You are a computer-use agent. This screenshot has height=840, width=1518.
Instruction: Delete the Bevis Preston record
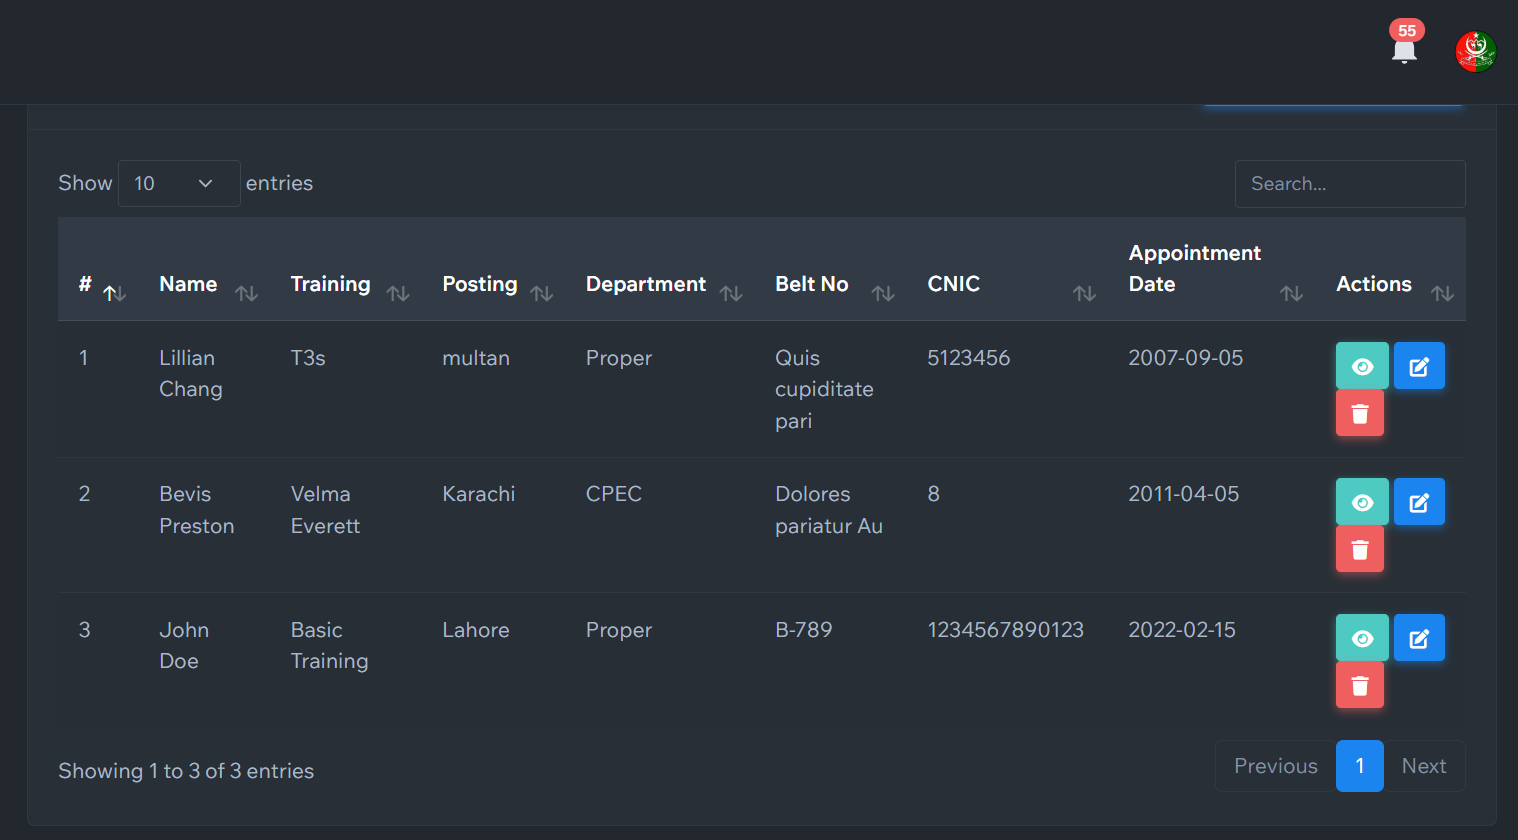(1360, 549)
